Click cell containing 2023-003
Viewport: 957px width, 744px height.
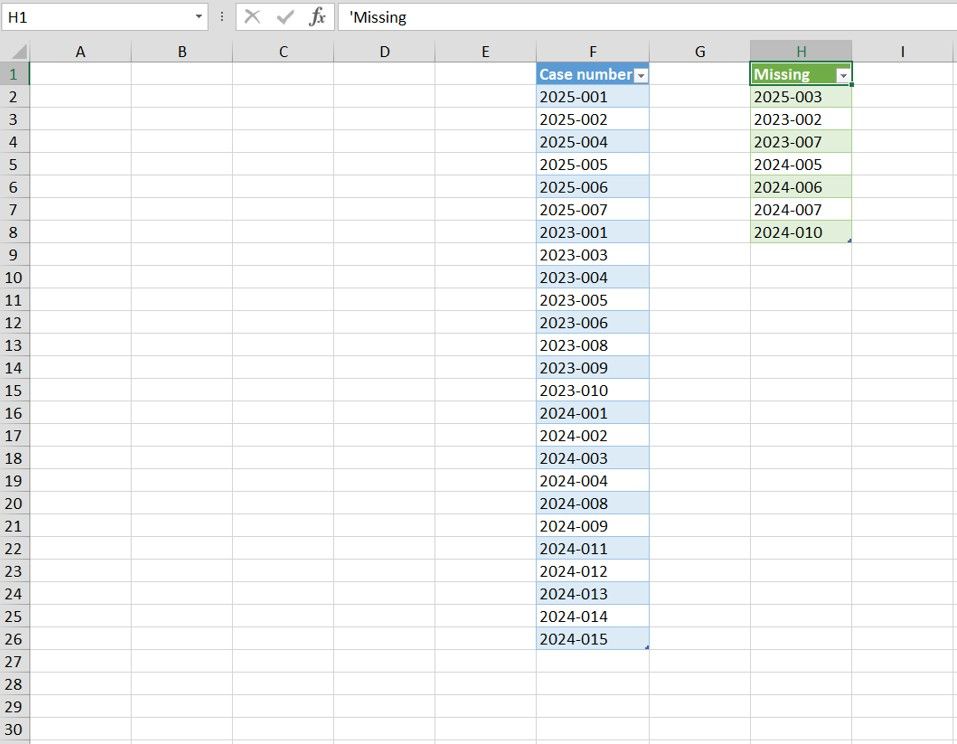(593, 255)
